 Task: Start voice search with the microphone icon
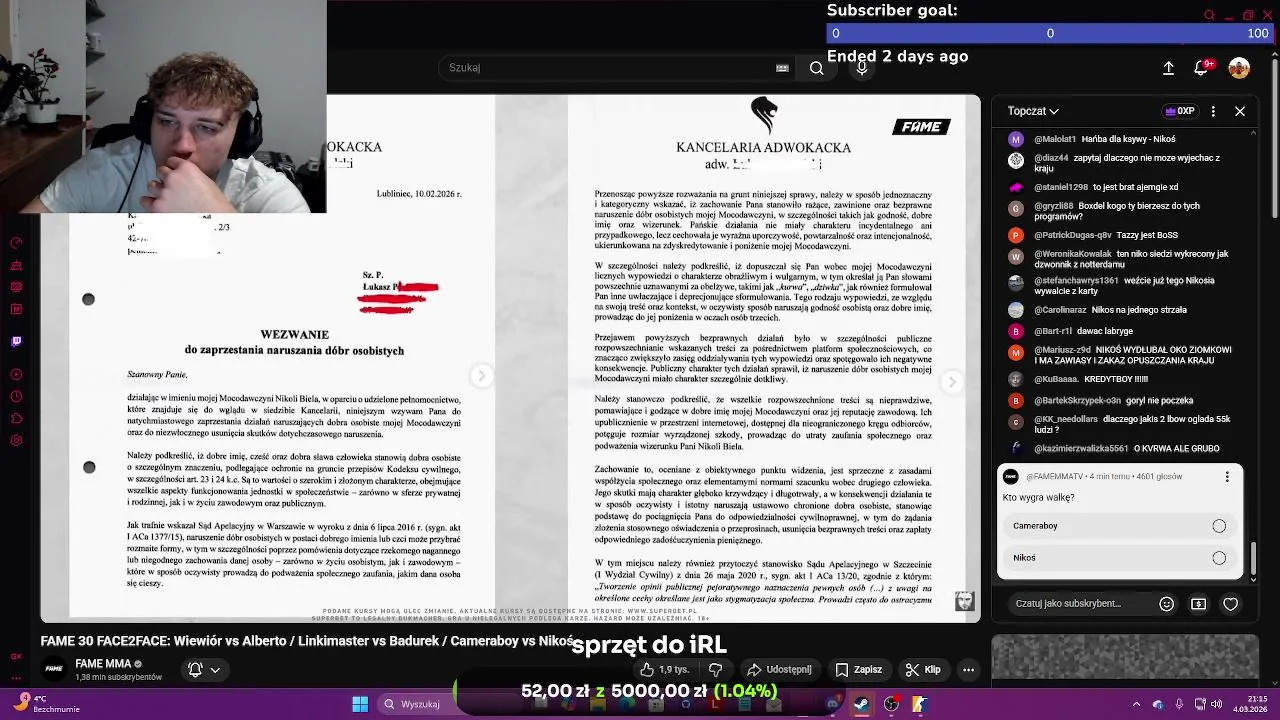coord(861,68)
